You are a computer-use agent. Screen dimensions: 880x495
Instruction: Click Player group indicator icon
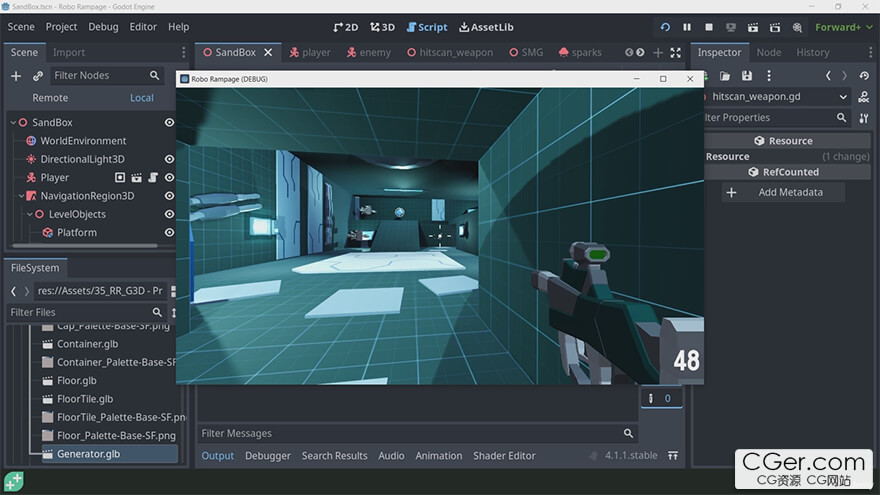coord(120,178)
